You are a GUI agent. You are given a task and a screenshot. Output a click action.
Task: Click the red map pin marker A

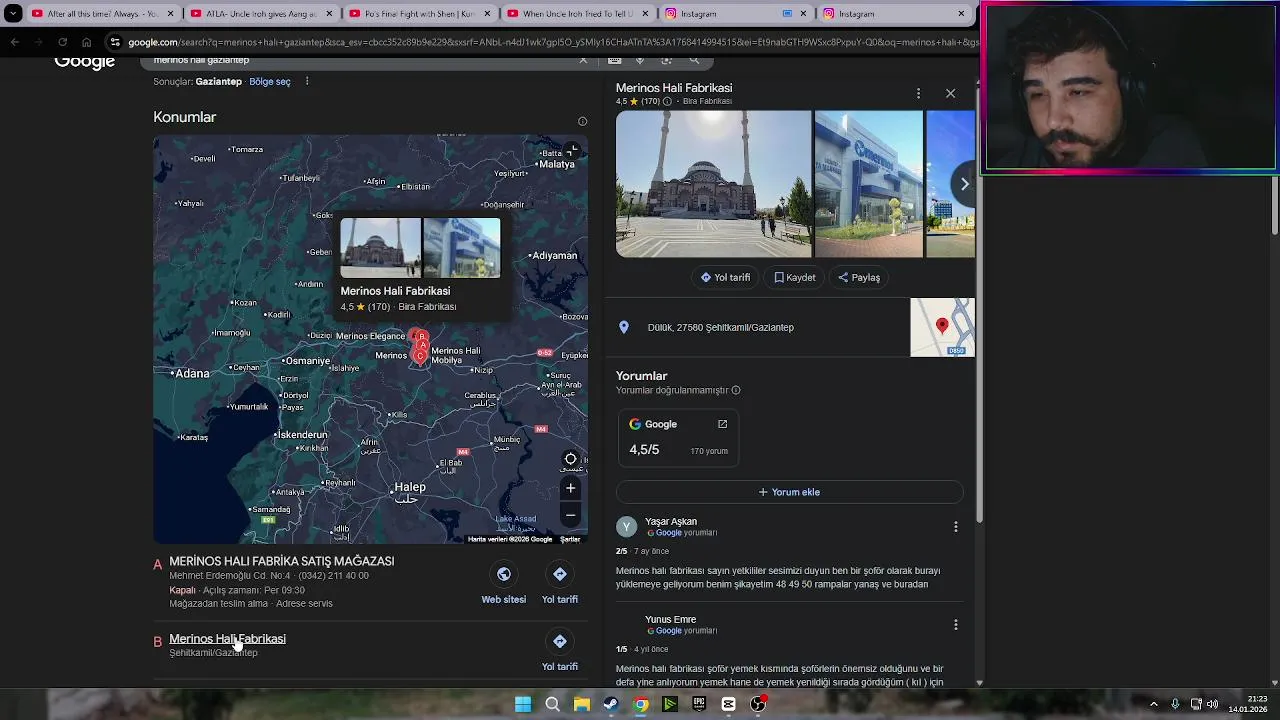point(424,345)
